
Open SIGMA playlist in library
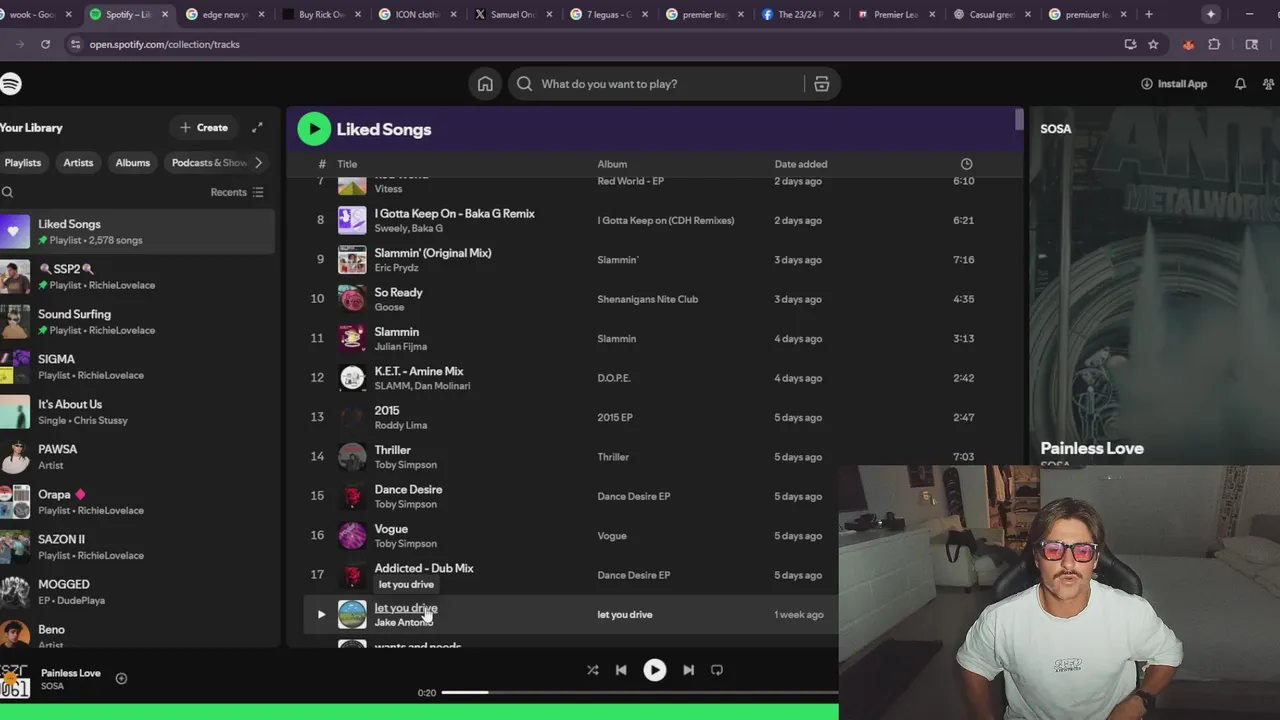[137, 367]
